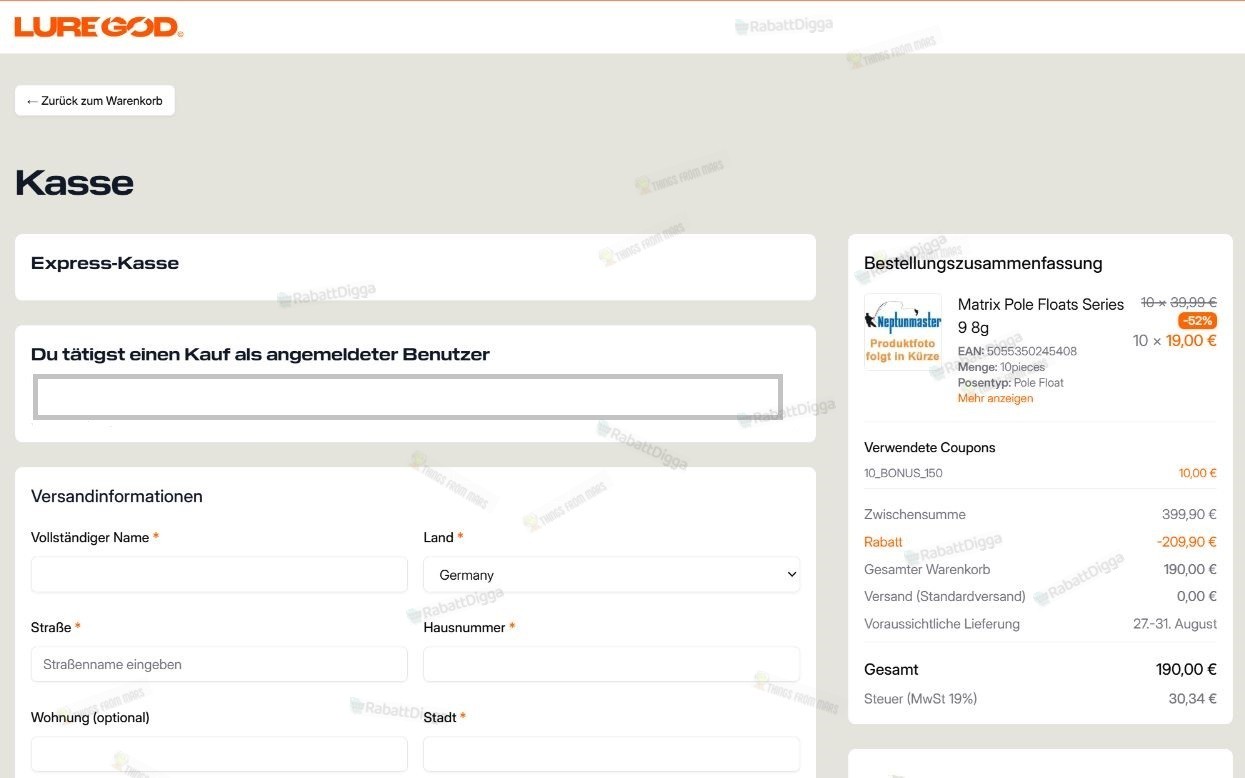
Task: Select the Express-Kasse heading
Action: tap(105, 264)
